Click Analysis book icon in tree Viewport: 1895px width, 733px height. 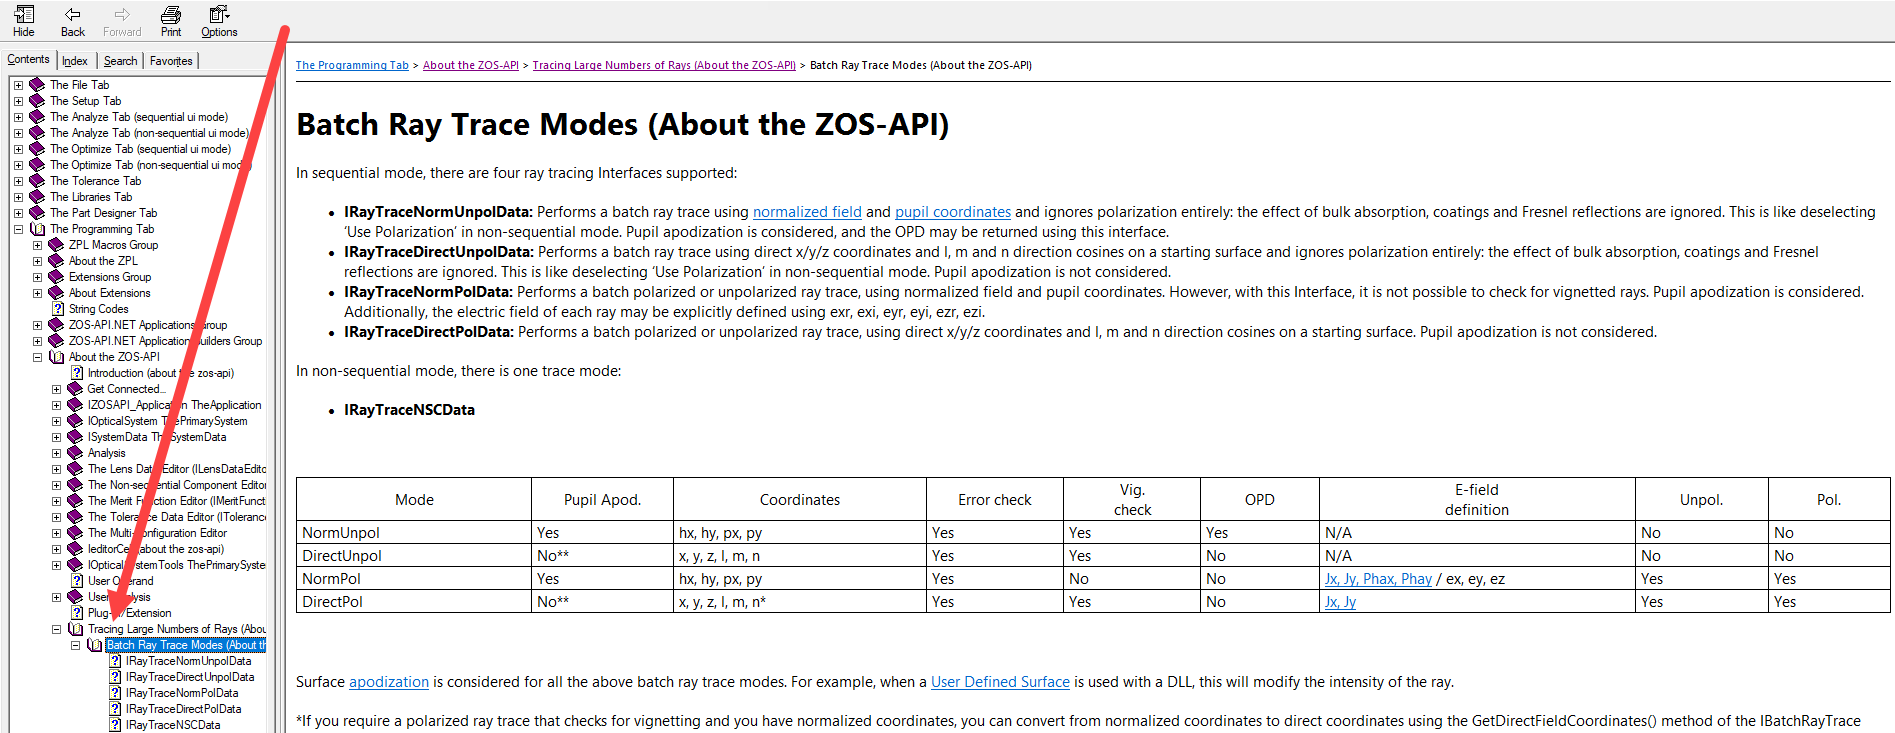(x=75, y=453)
